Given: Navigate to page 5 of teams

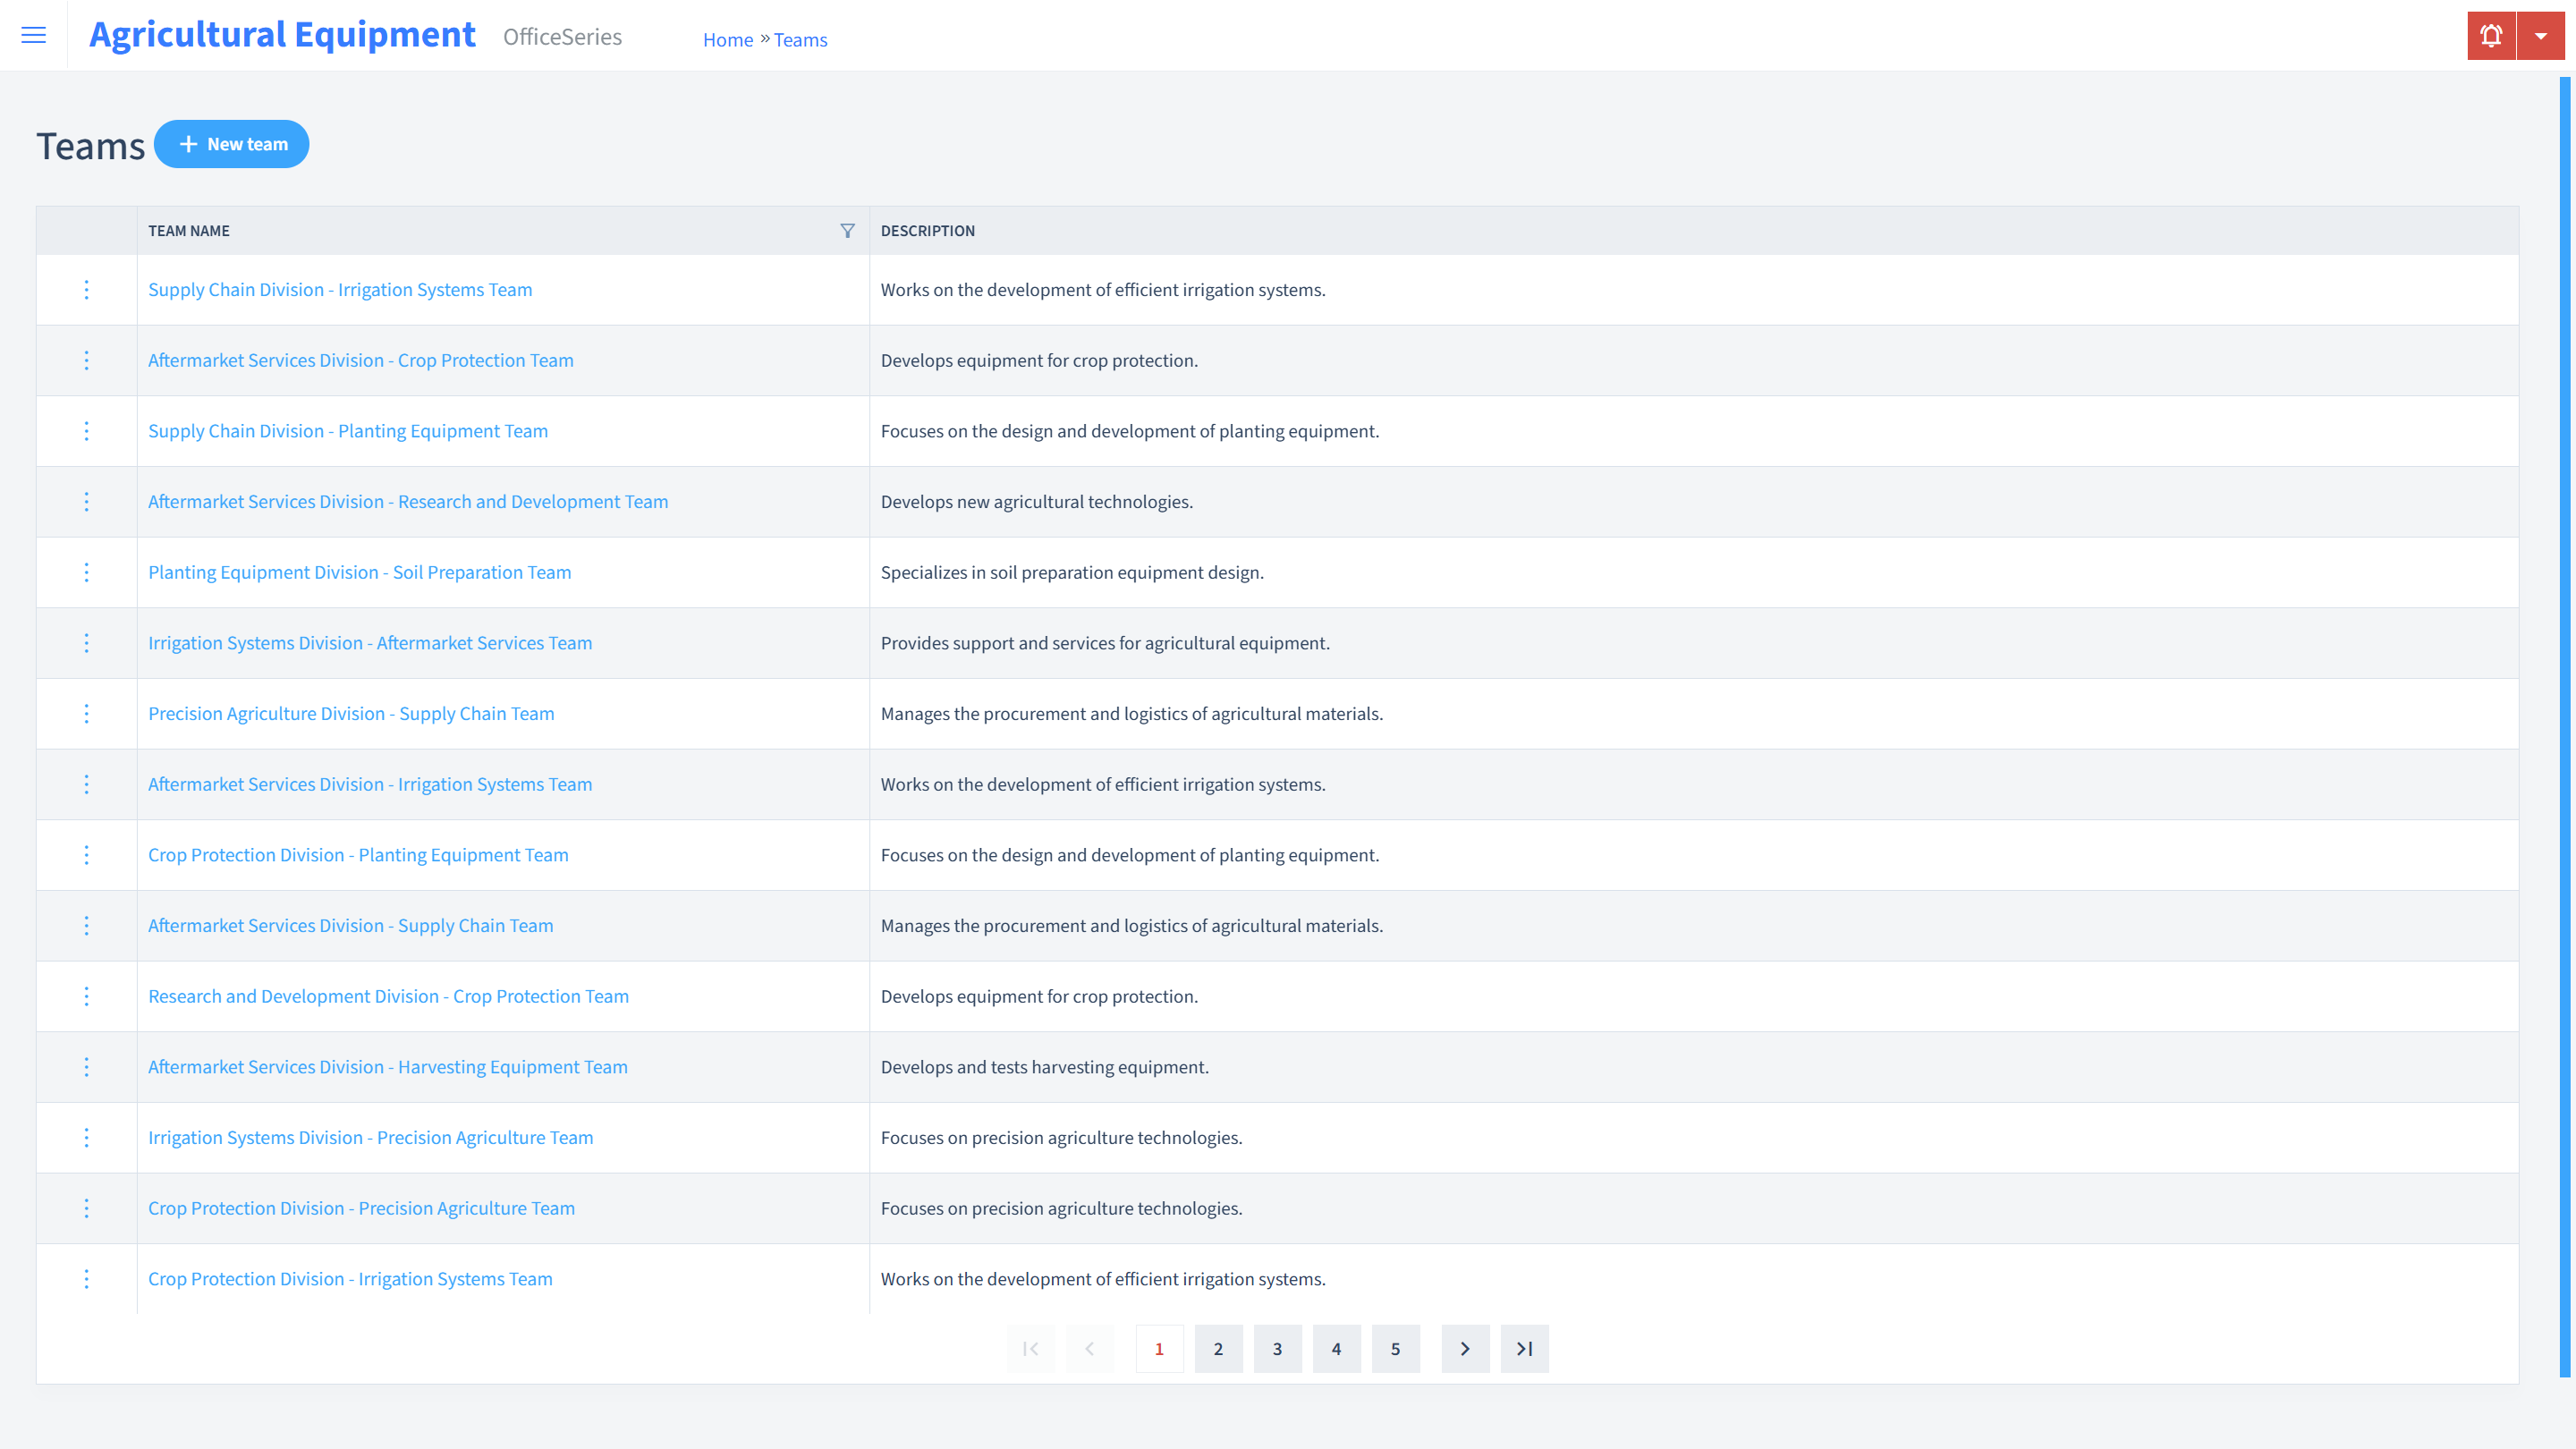Looking at the screenshot, I should point(1396,1348).
